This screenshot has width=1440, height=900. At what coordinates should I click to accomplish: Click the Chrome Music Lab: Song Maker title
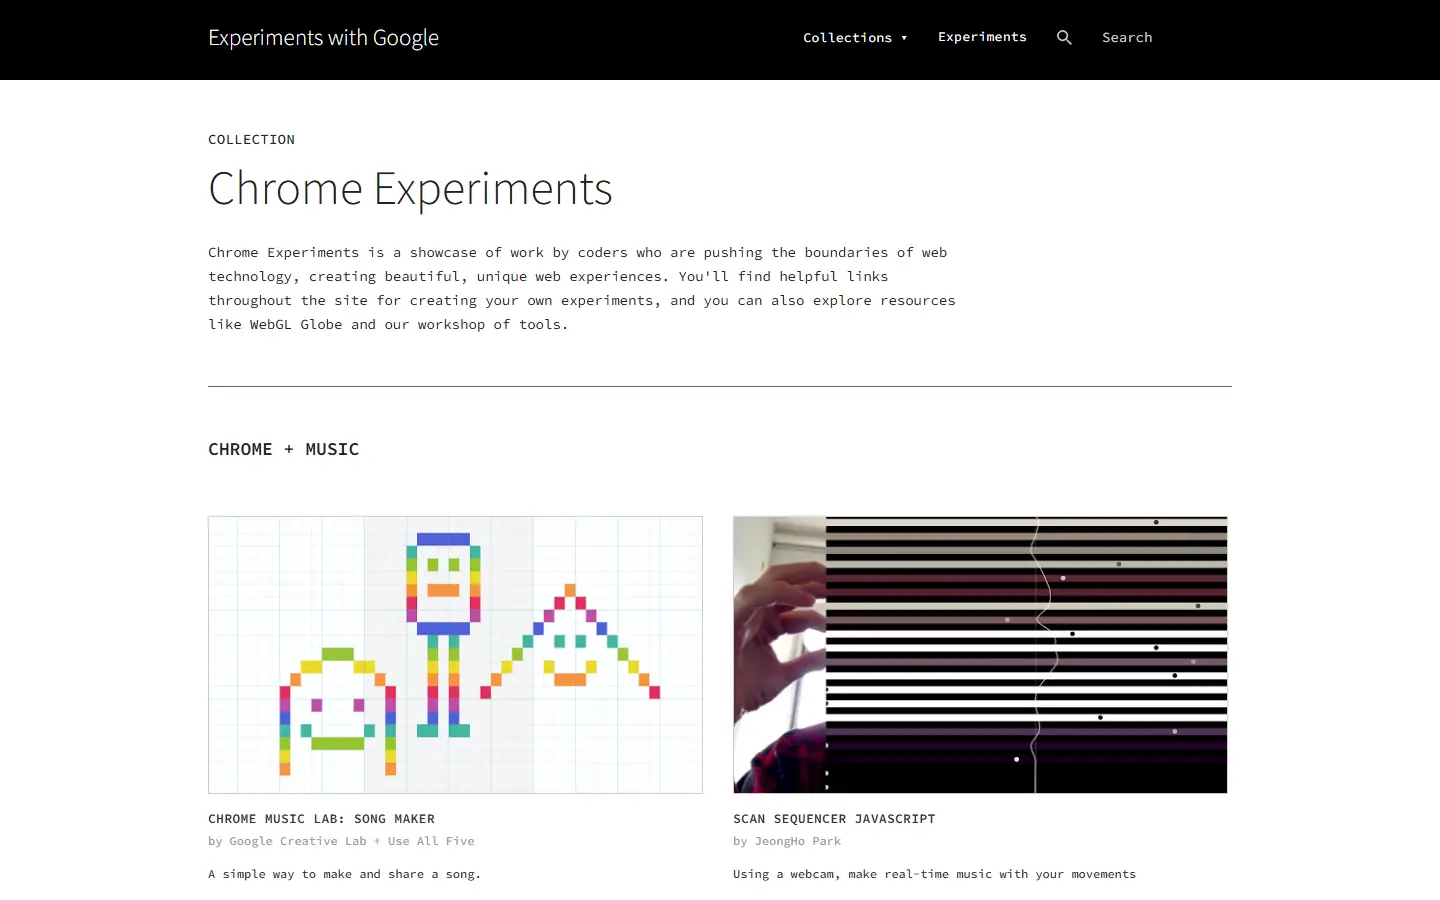pos(321,818)
